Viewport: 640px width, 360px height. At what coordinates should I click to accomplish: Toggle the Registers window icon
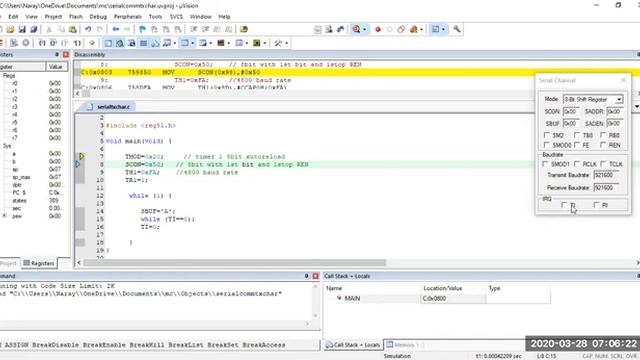(143, 43)
